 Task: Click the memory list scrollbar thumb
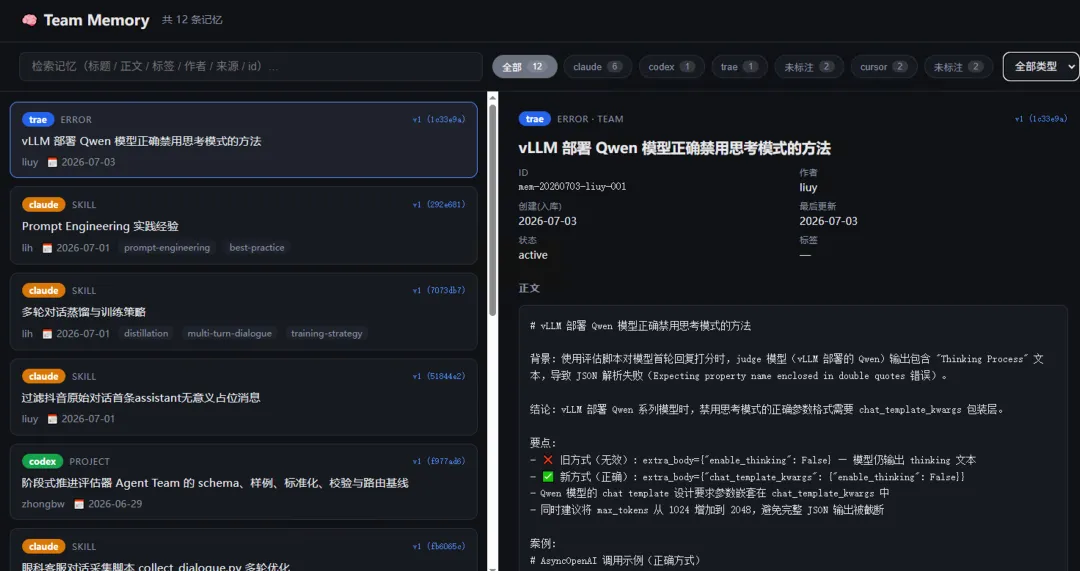[492, 210]
